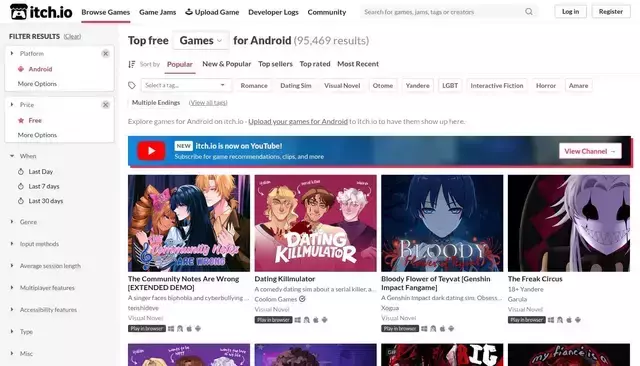Image resolution: width=640 pixels, height=366 pixels.
Task: Select the Dating Sim tag
Action: tap(296, 85)
